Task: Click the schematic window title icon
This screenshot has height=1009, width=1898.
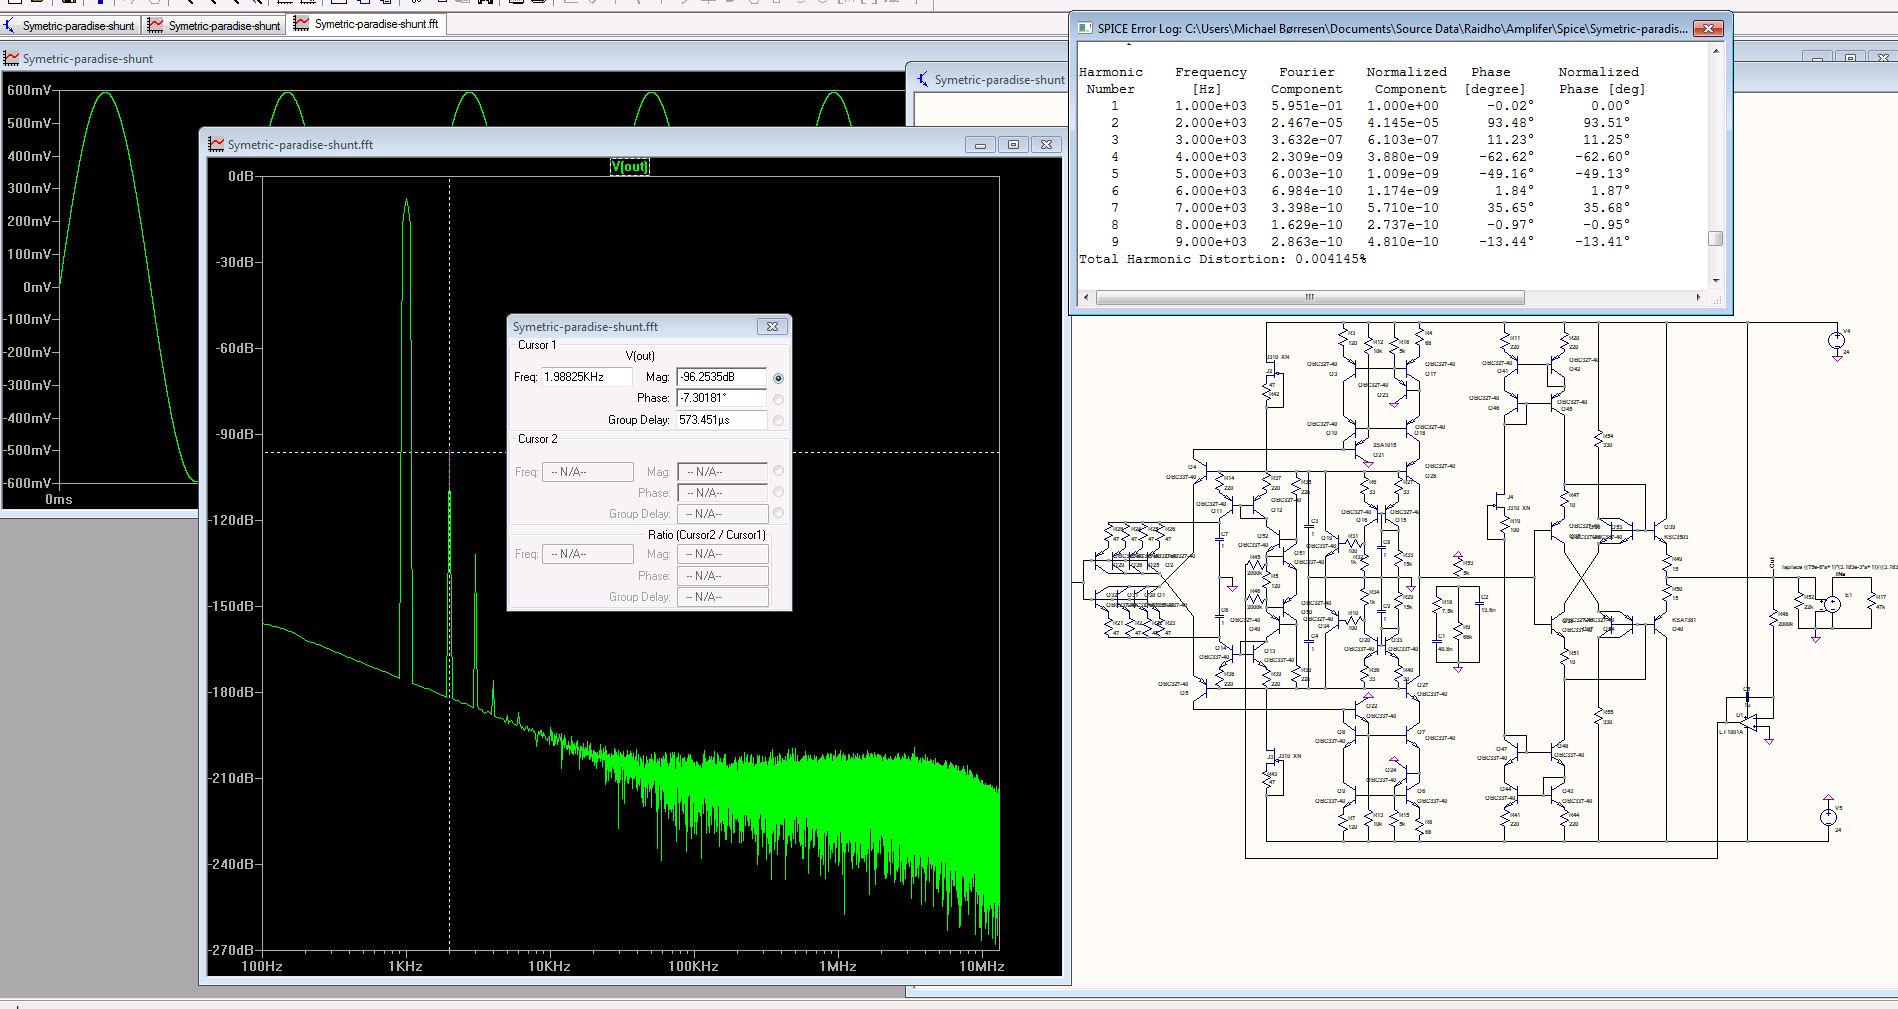Action: tap(922, 80)
